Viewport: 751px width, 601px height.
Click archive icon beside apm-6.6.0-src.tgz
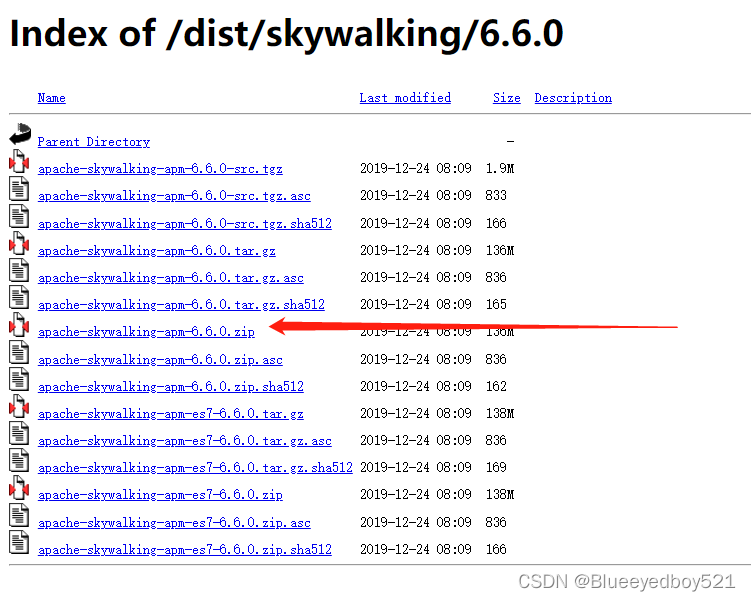[x=19, y=161]
